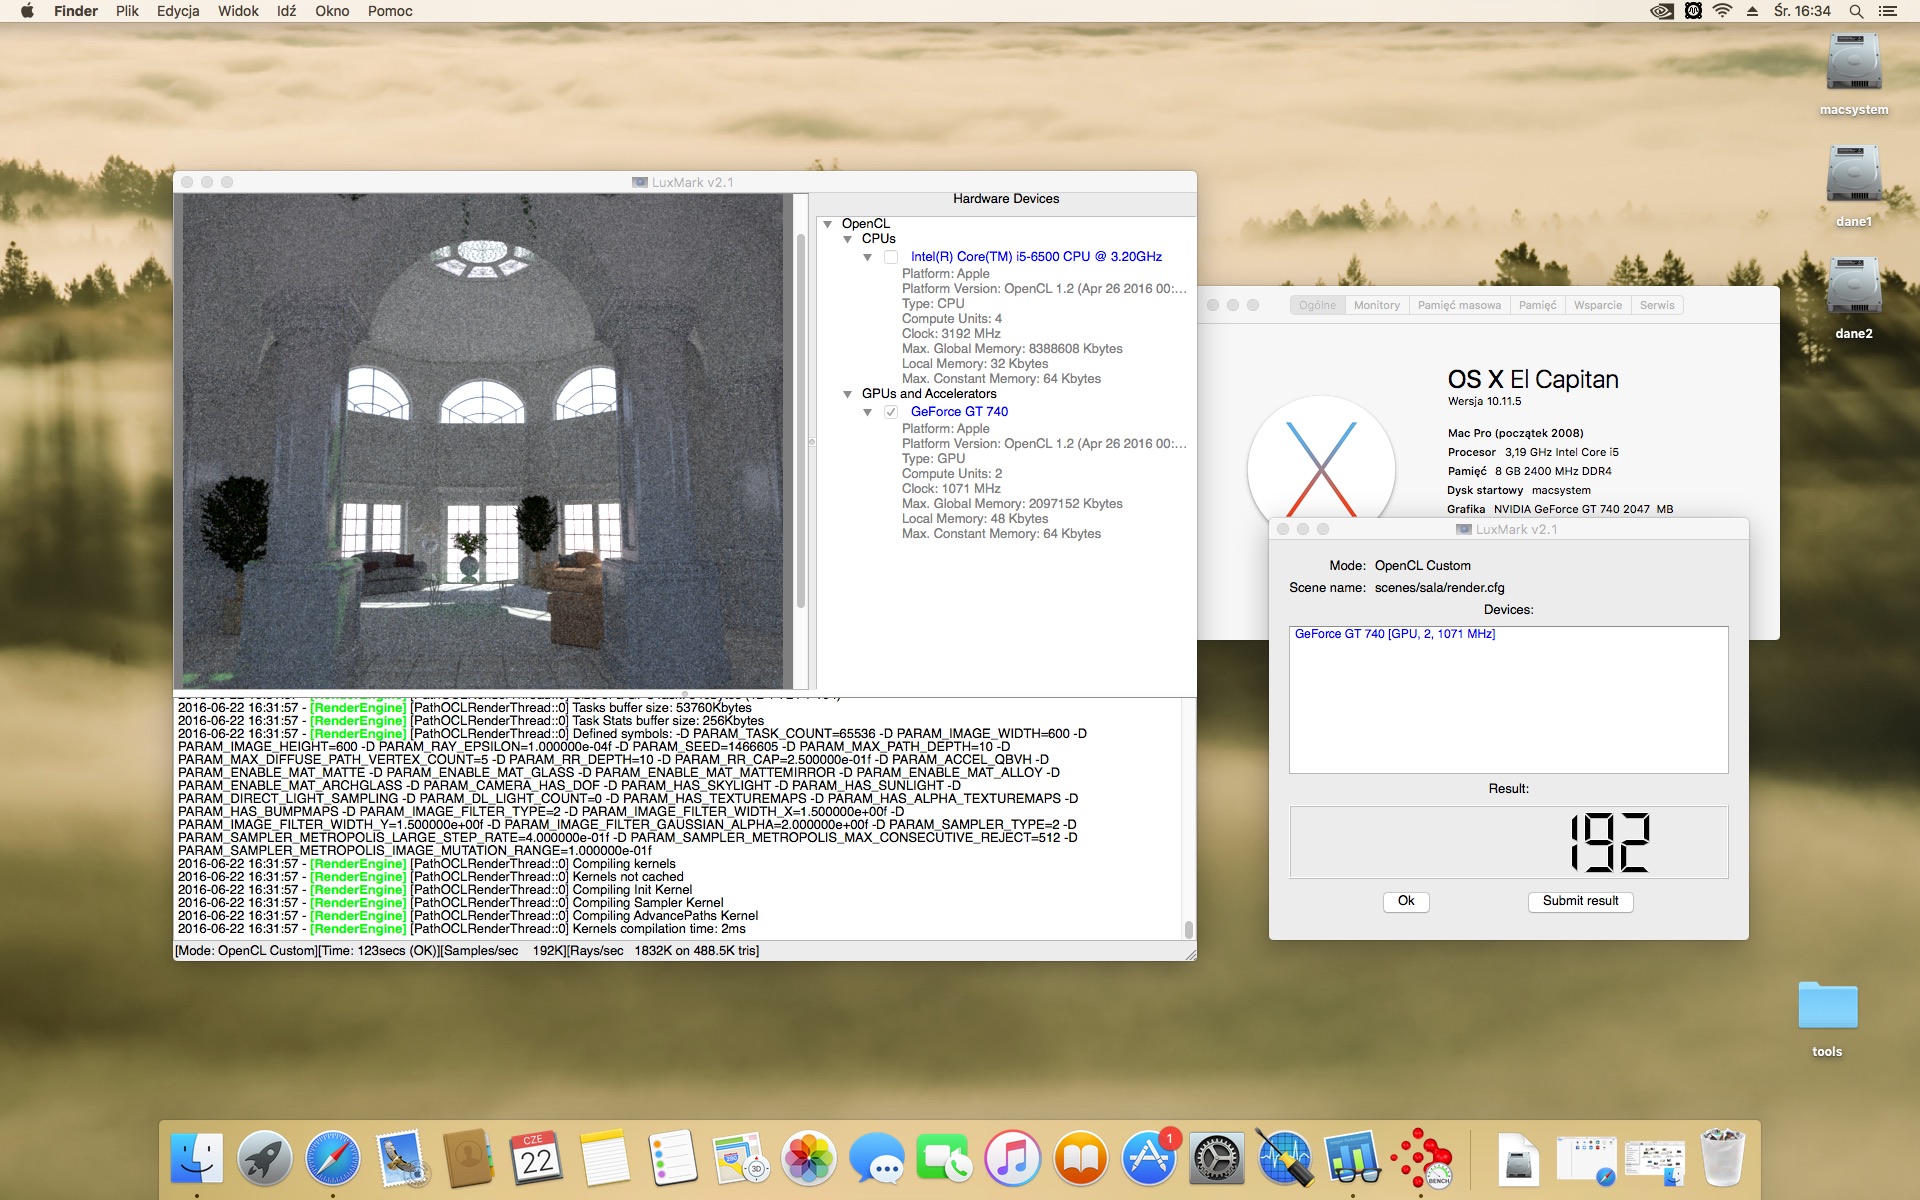Click Spotlight search magnifier in menu bar

click(x=1855, y=11)
